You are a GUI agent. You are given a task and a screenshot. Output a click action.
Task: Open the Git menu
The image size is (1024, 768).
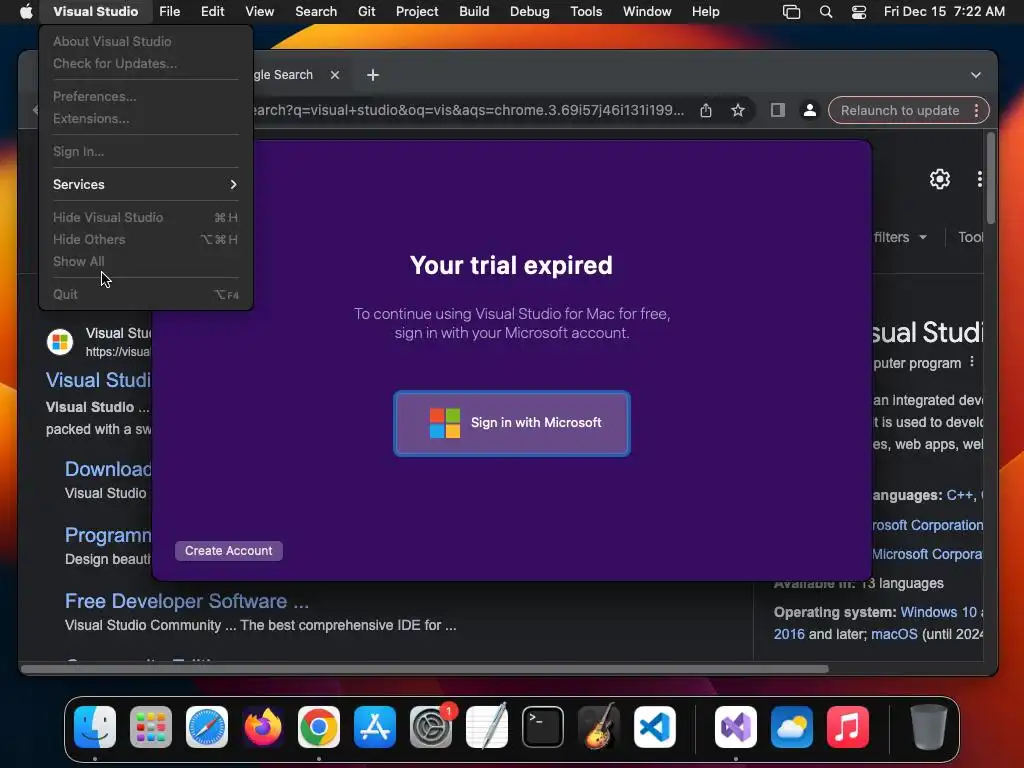pyautogui.click(x=366, y=11)
